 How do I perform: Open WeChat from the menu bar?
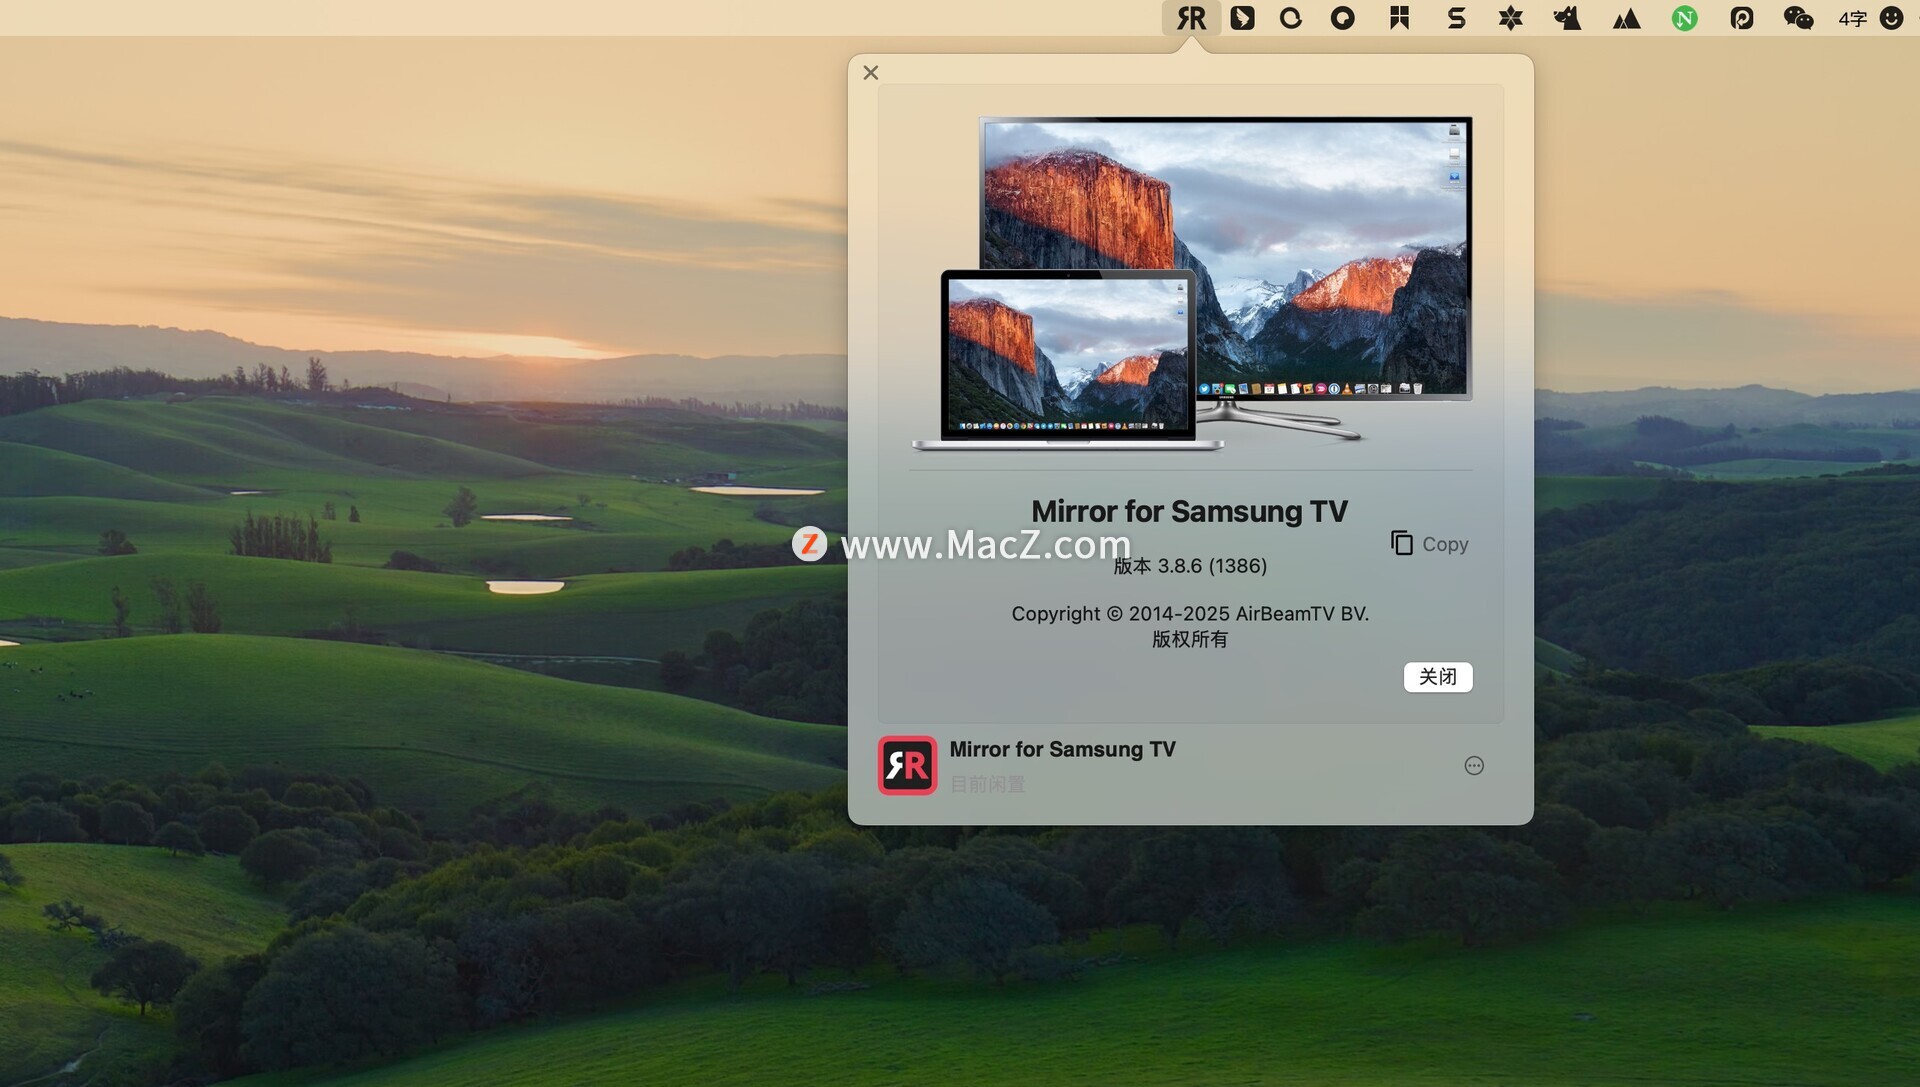point(1798,18)
